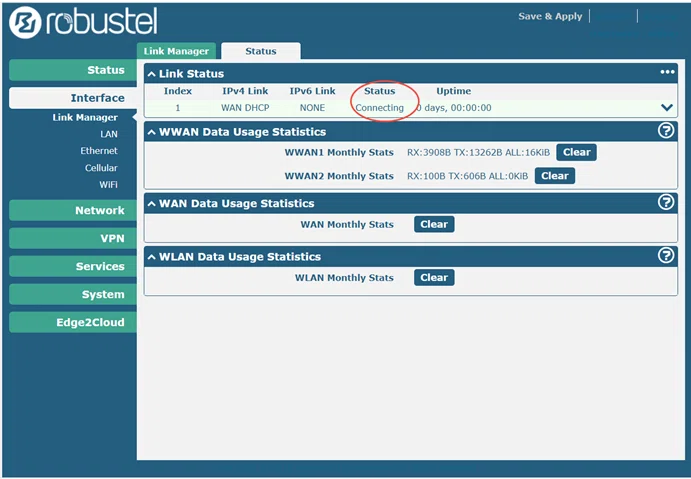Viewport: 691px width, 479px height.
Task: Go to the LAN submenu item
Action: tap(109, 134)
